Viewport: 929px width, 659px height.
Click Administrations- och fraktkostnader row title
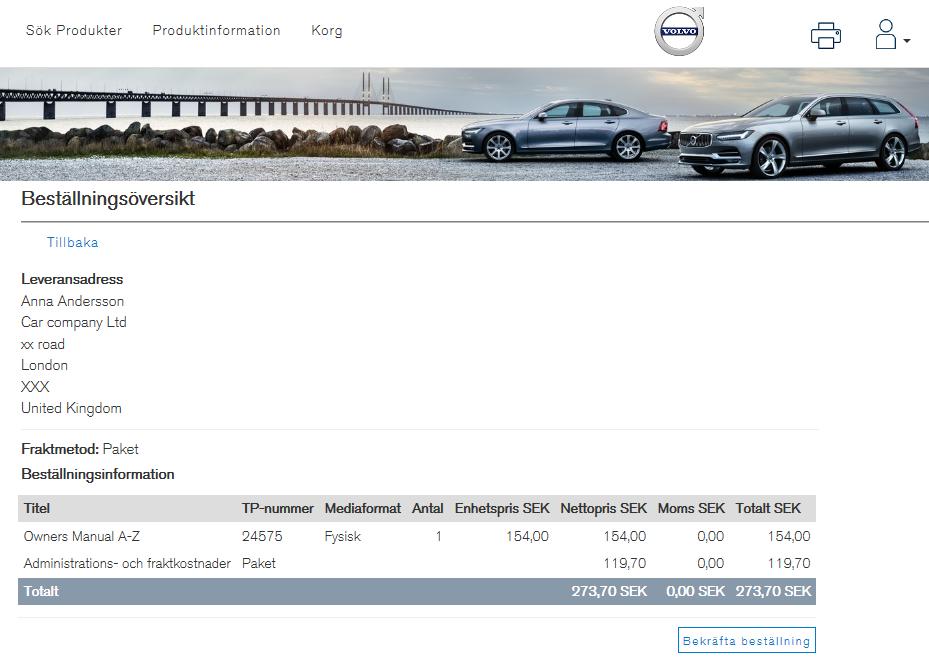pyautogui.click(x=127, y=564)
